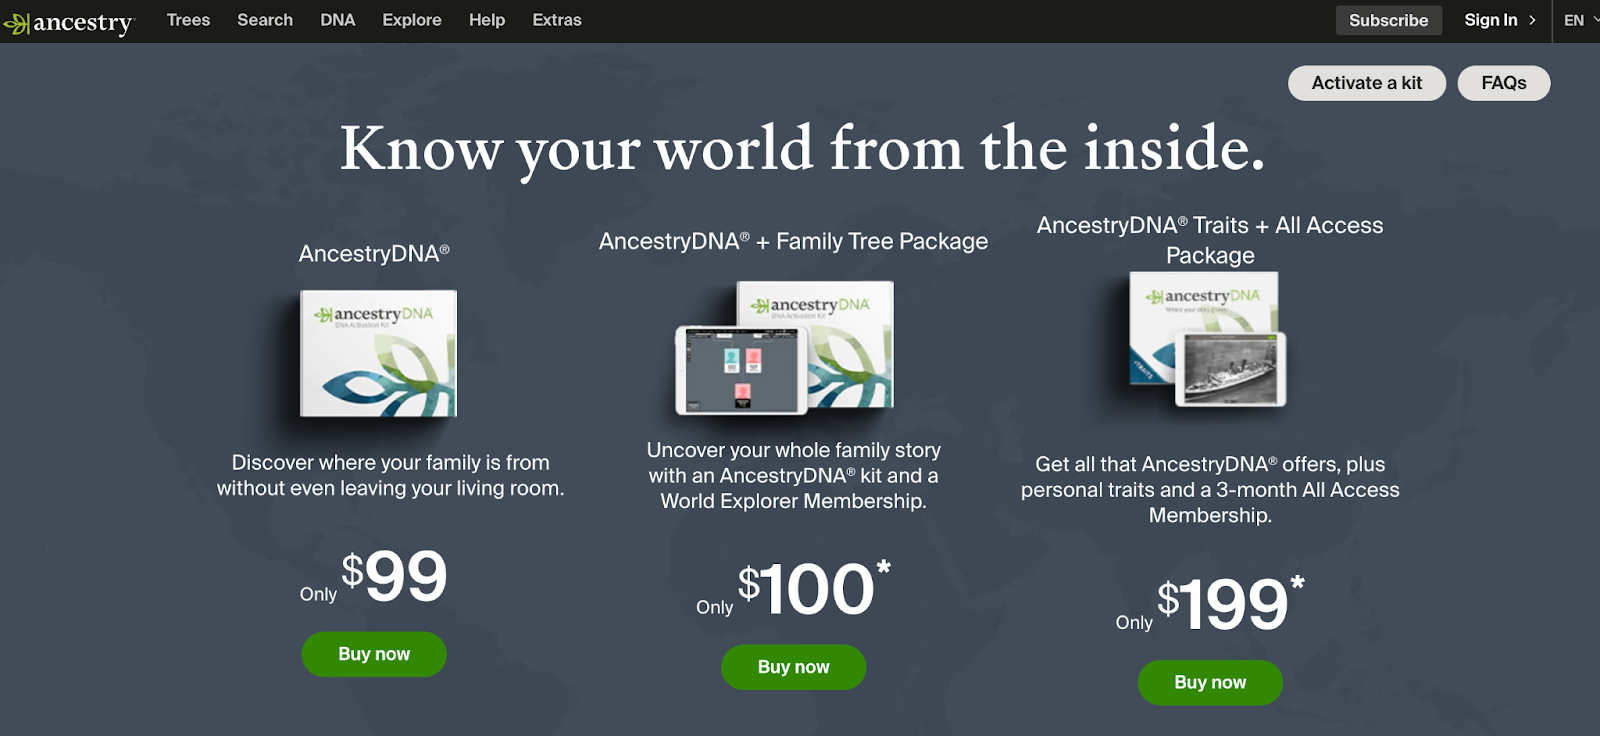Image resolution: width=1600 pixels, height=736 pixels.
Task: Click 'Discover where your family is from' description
Action: click(x=391, y=475)
